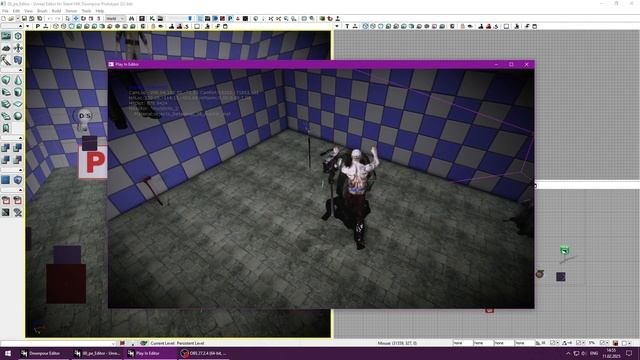640x360 pixels.
Task: Open the World coordinate system dropdown
Action: pos(115,18)
